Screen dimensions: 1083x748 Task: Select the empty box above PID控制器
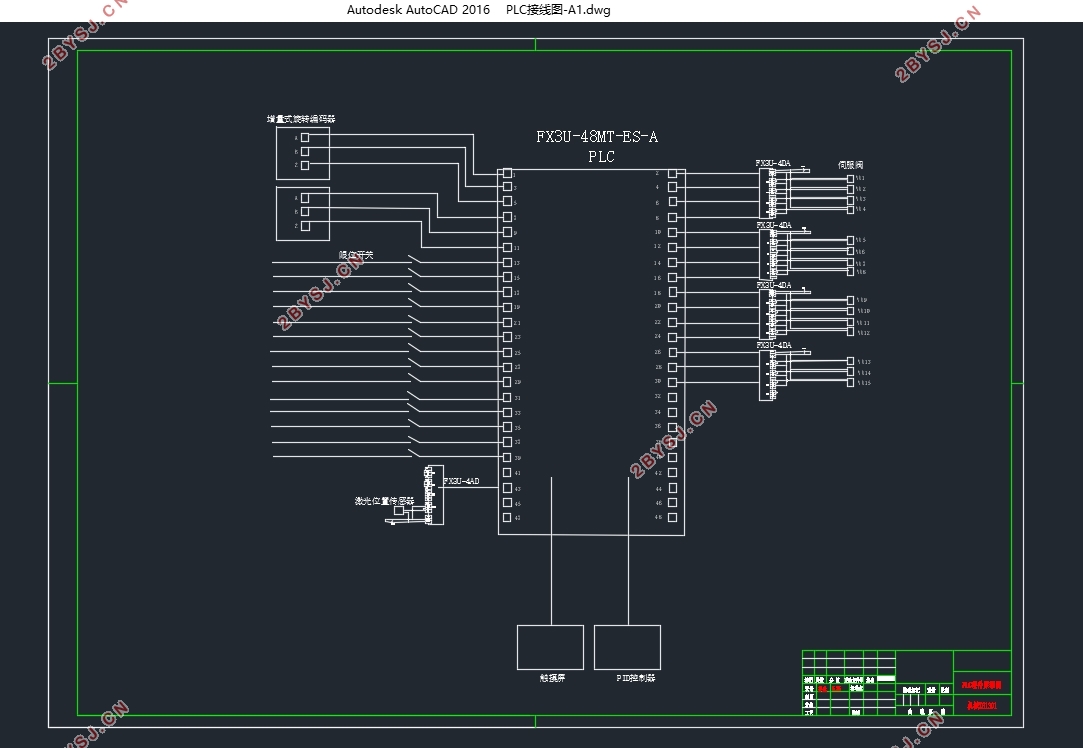click(627, 647)
